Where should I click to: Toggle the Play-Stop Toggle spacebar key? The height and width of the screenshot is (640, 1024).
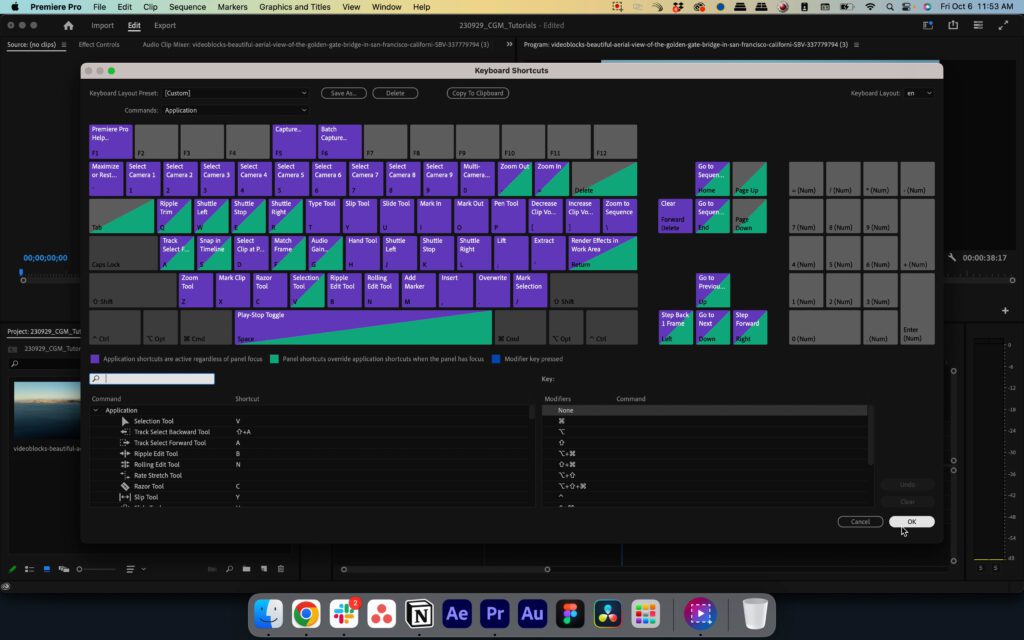(x=363, y=327)
